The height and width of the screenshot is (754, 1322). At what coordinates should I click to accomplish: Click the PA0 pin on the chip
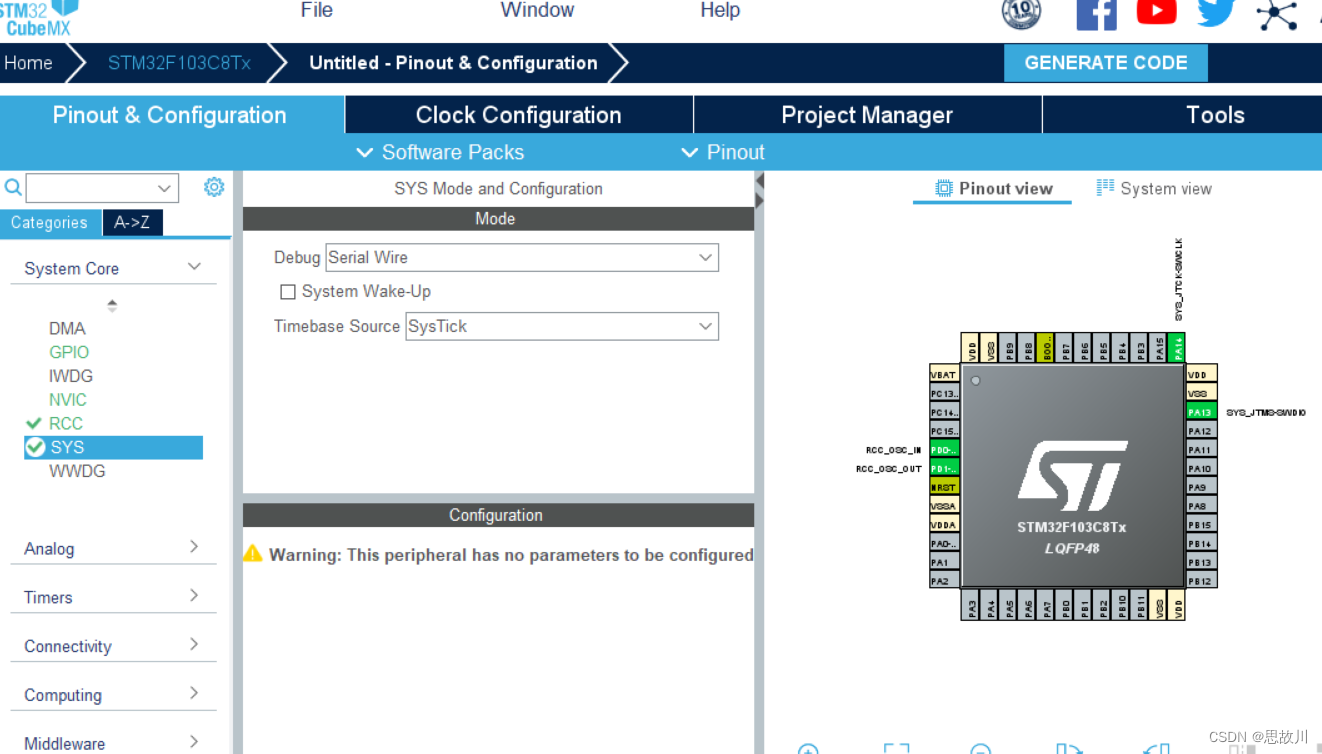(x=944, y=543)
